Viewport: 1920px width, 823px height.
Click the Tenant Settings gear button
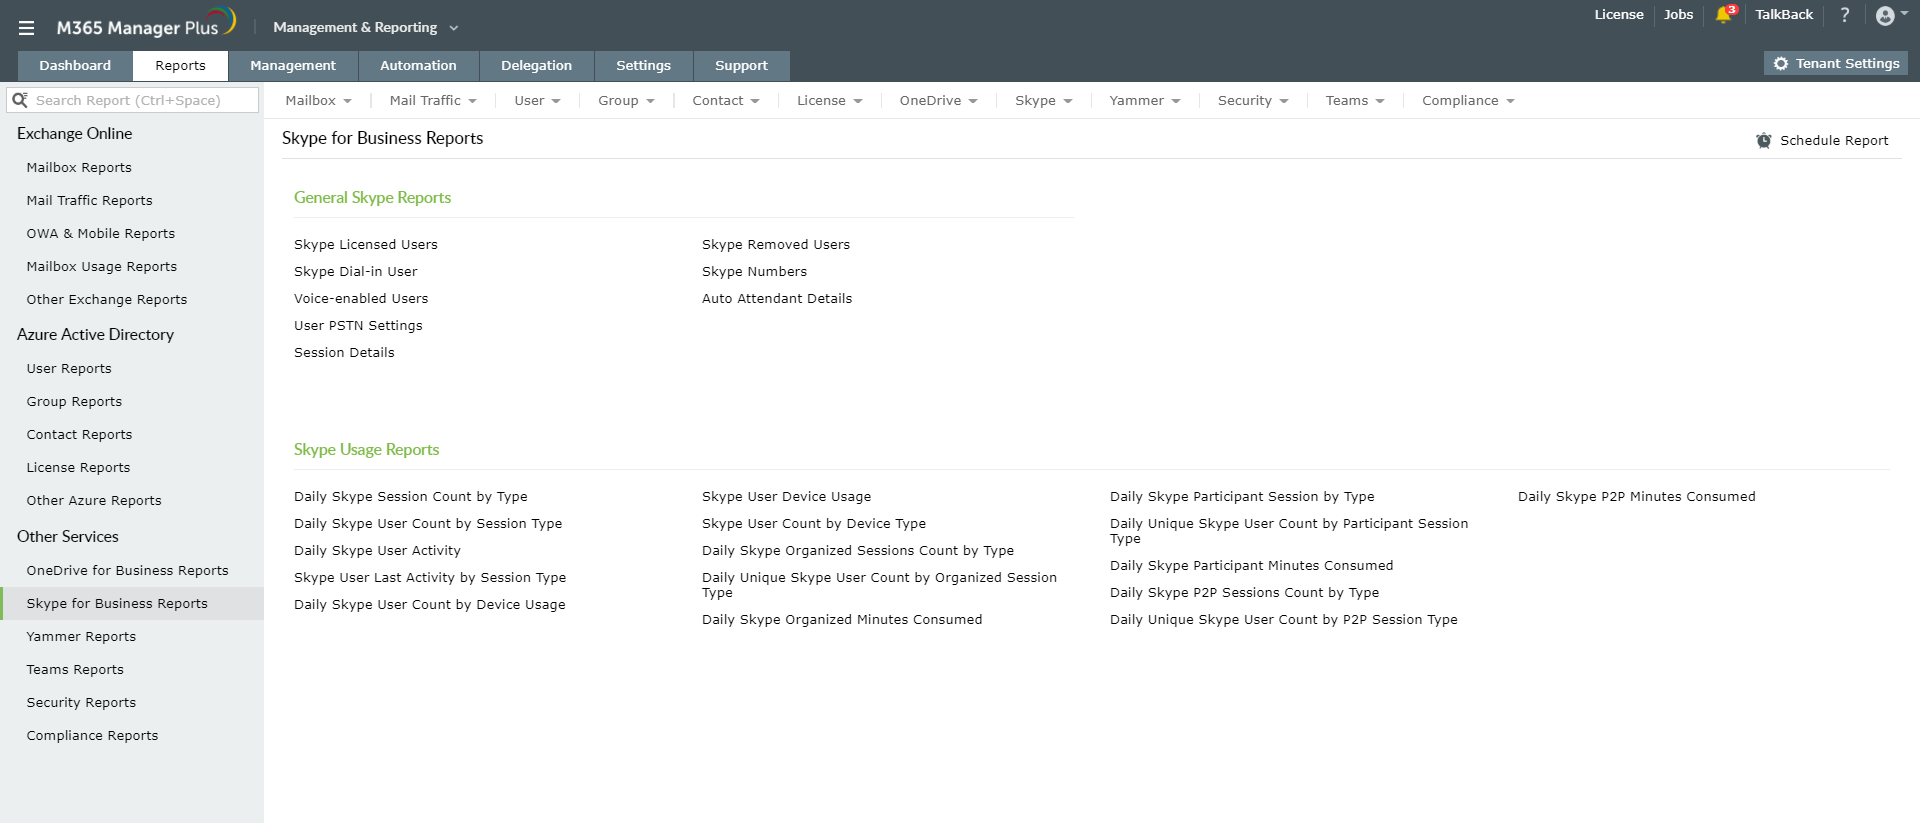1836,64
